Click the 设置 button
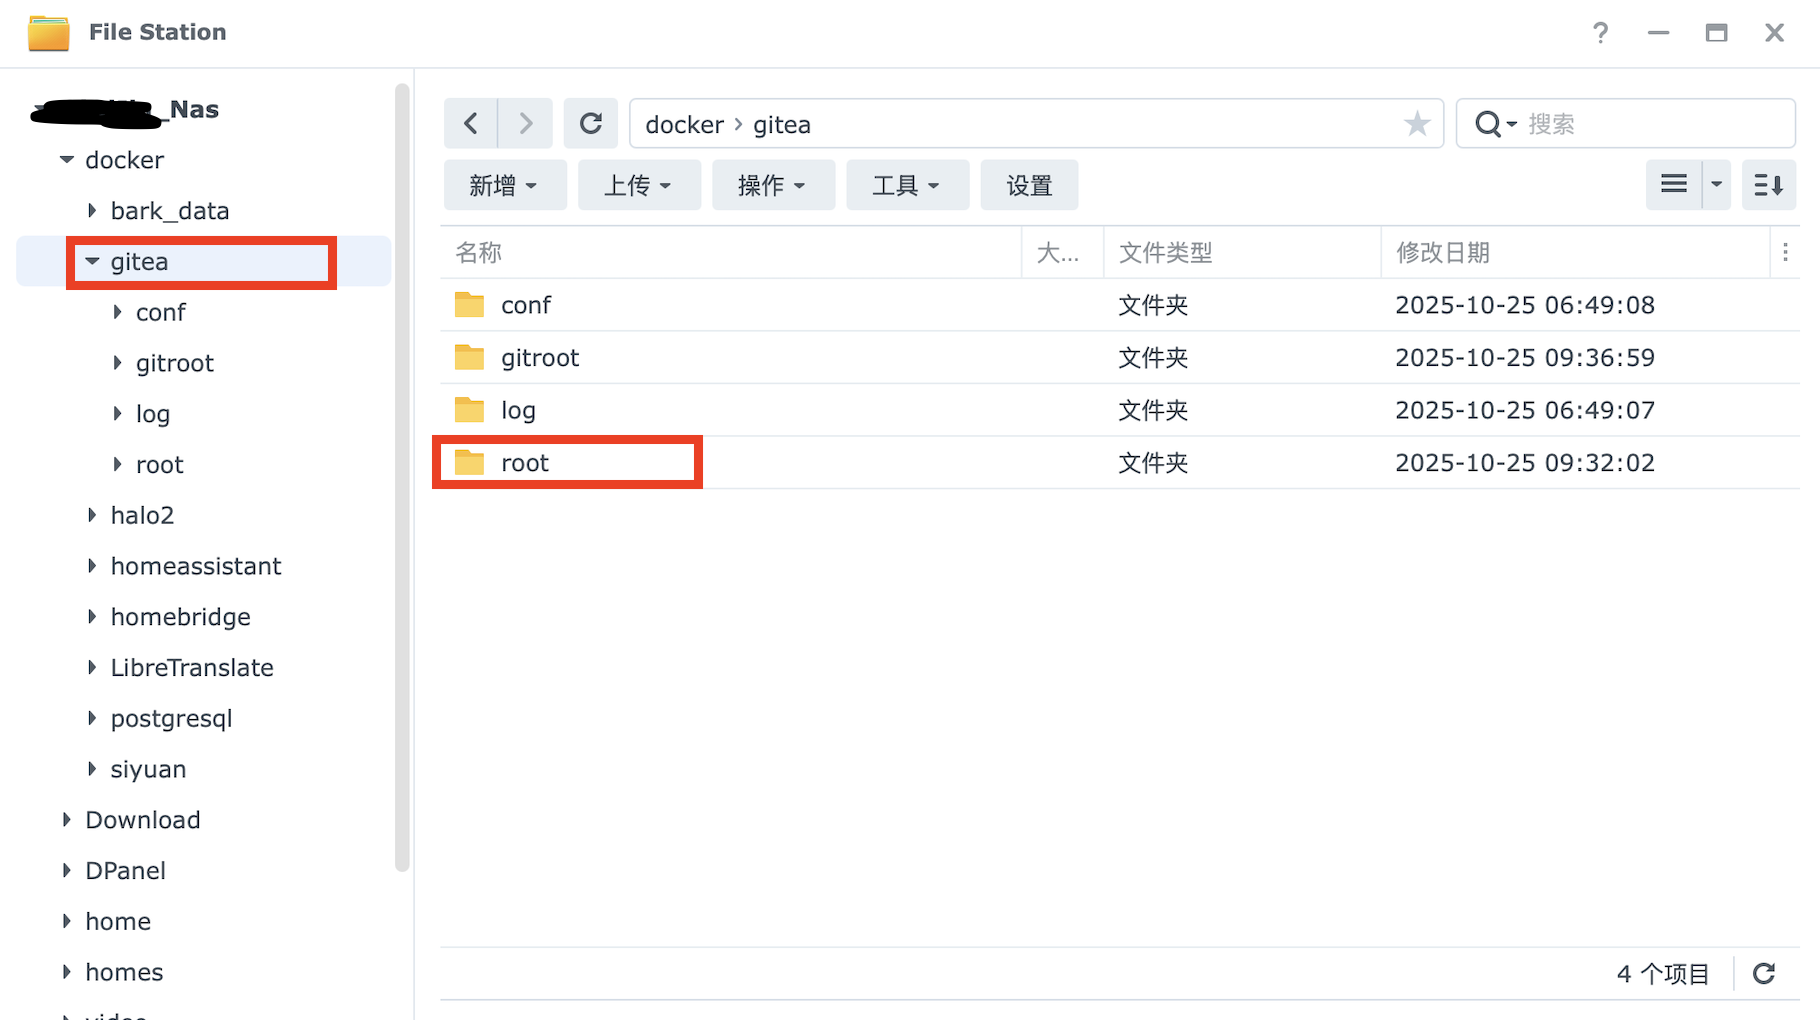Screen dimensions: 1820x1020 click(1029, 186)
